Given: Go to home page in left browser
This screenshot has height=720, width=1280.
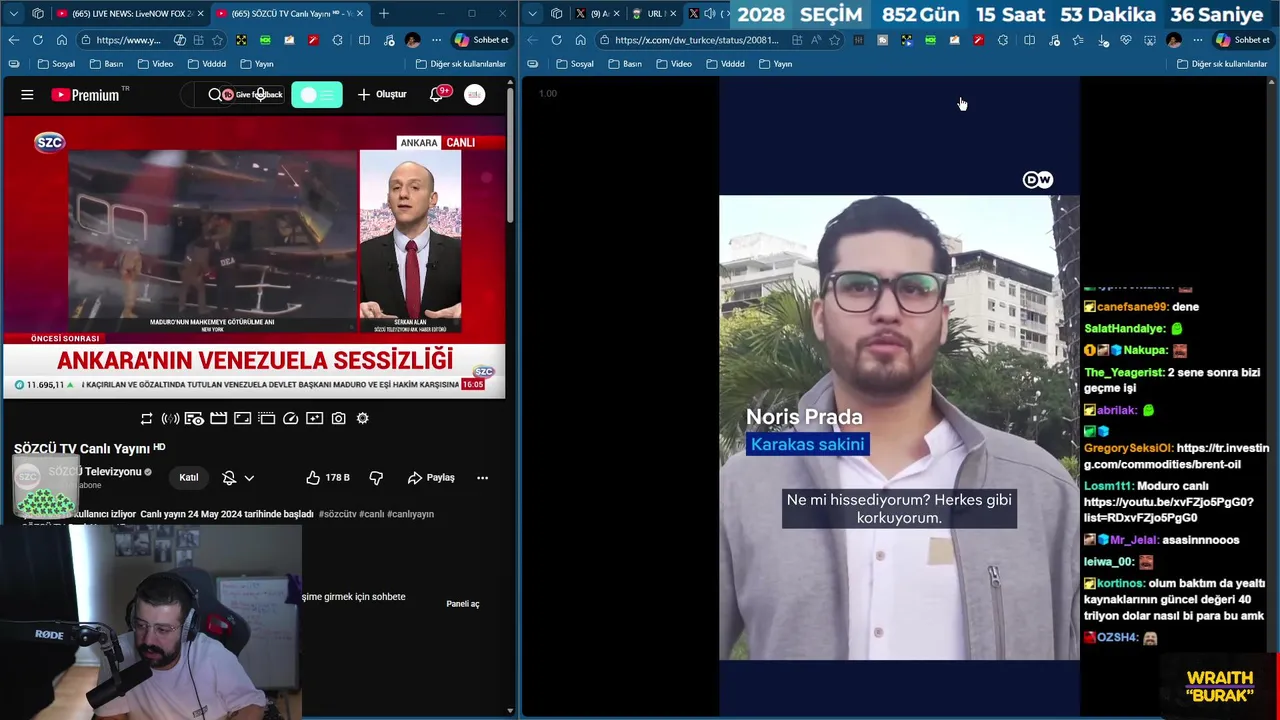Looking at the screenshot, I should tap(61, 40).
